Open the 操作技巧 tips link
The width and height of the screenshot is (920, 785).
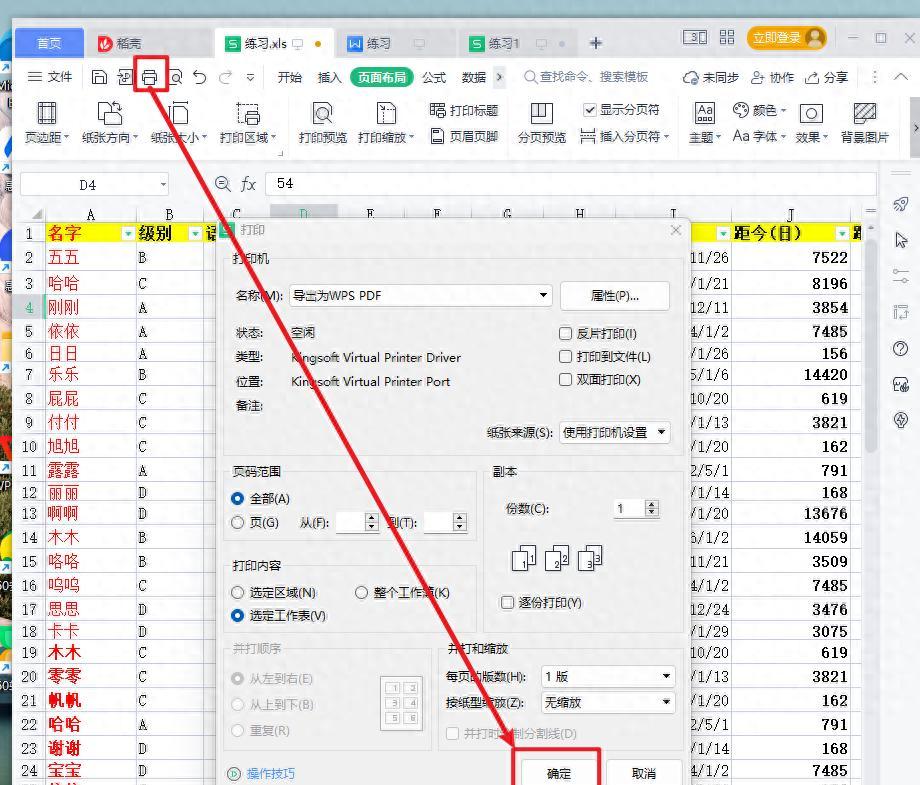pyautogui.click(x=270, y=774)
